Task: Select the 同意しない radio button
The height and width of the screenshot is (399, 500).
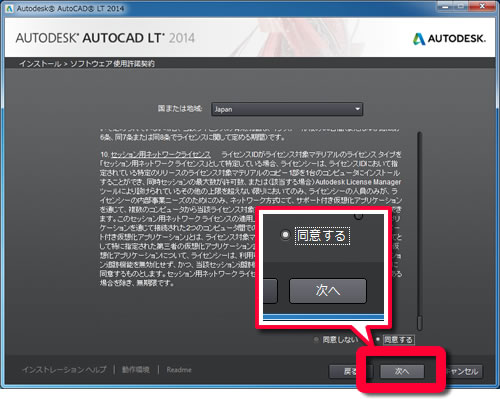Action: coord(316,340)
